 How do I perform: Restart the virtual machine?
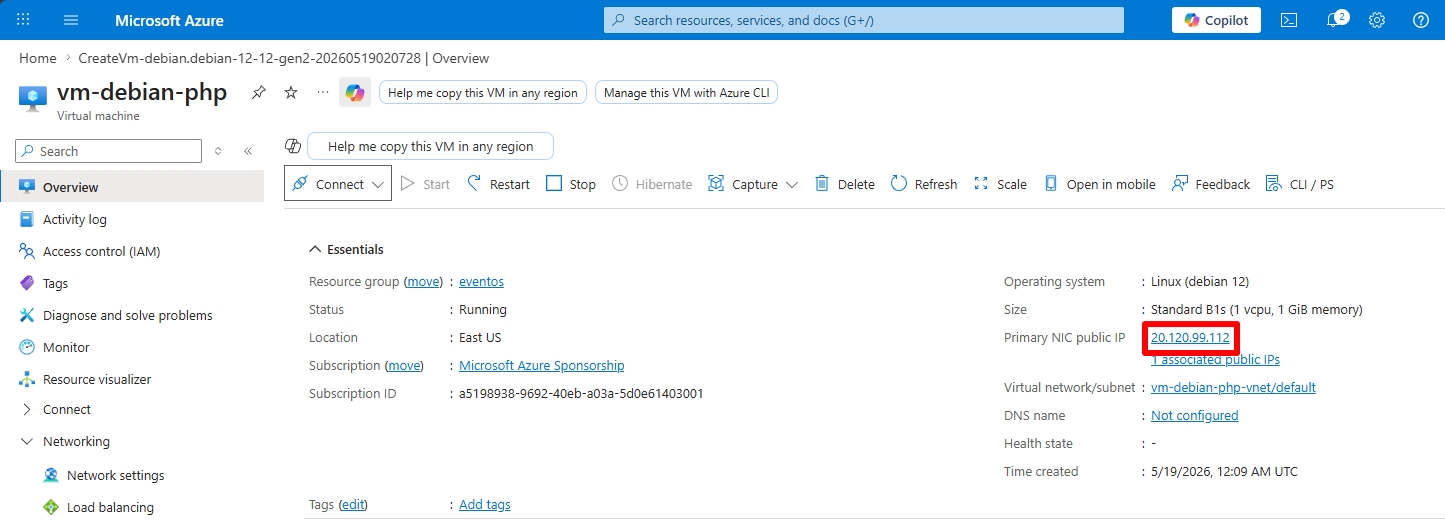[x=499, y=184]
